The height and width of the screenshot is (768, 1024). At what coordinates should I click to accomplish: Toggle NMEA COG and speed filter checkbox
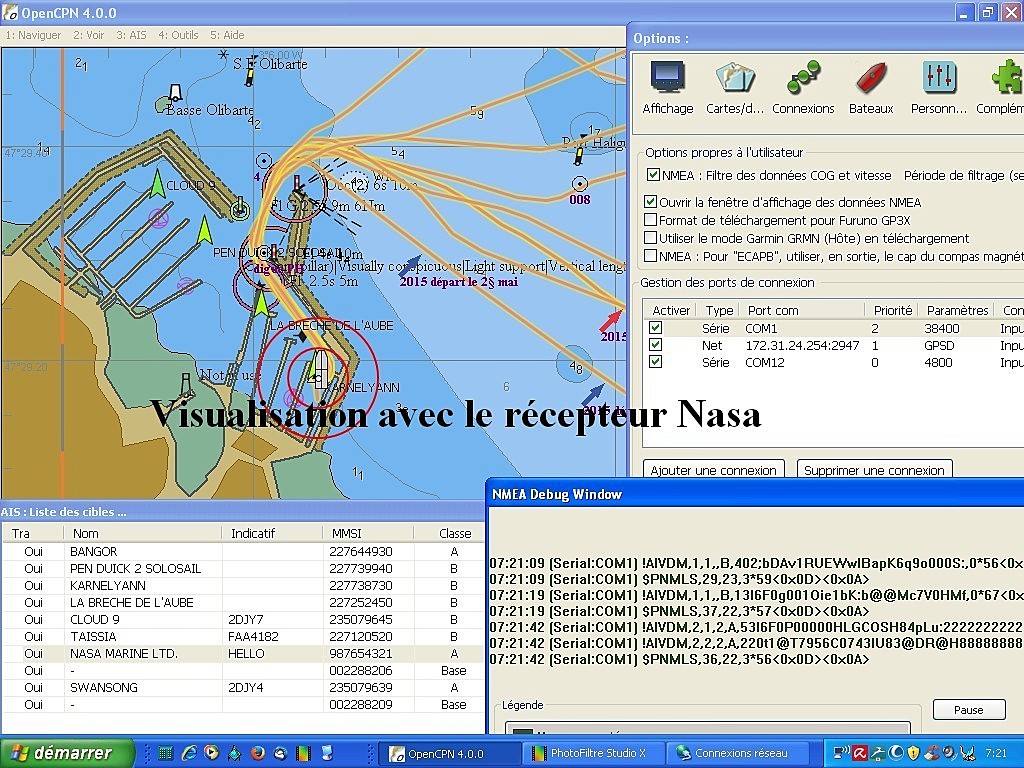click(653, 174)
